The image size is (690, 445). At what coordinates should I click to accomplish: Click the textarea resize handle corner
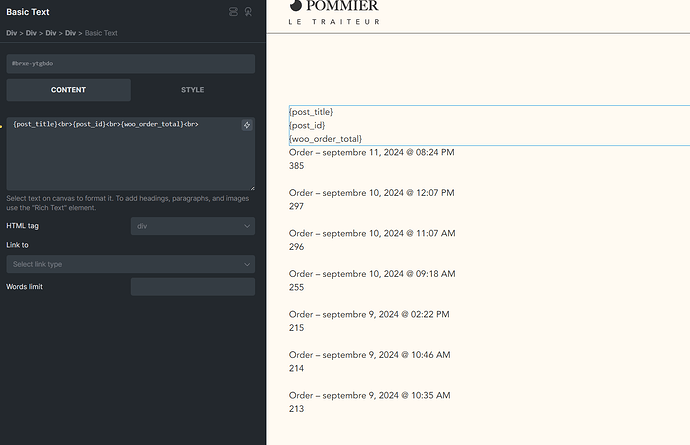click(252, 188)
